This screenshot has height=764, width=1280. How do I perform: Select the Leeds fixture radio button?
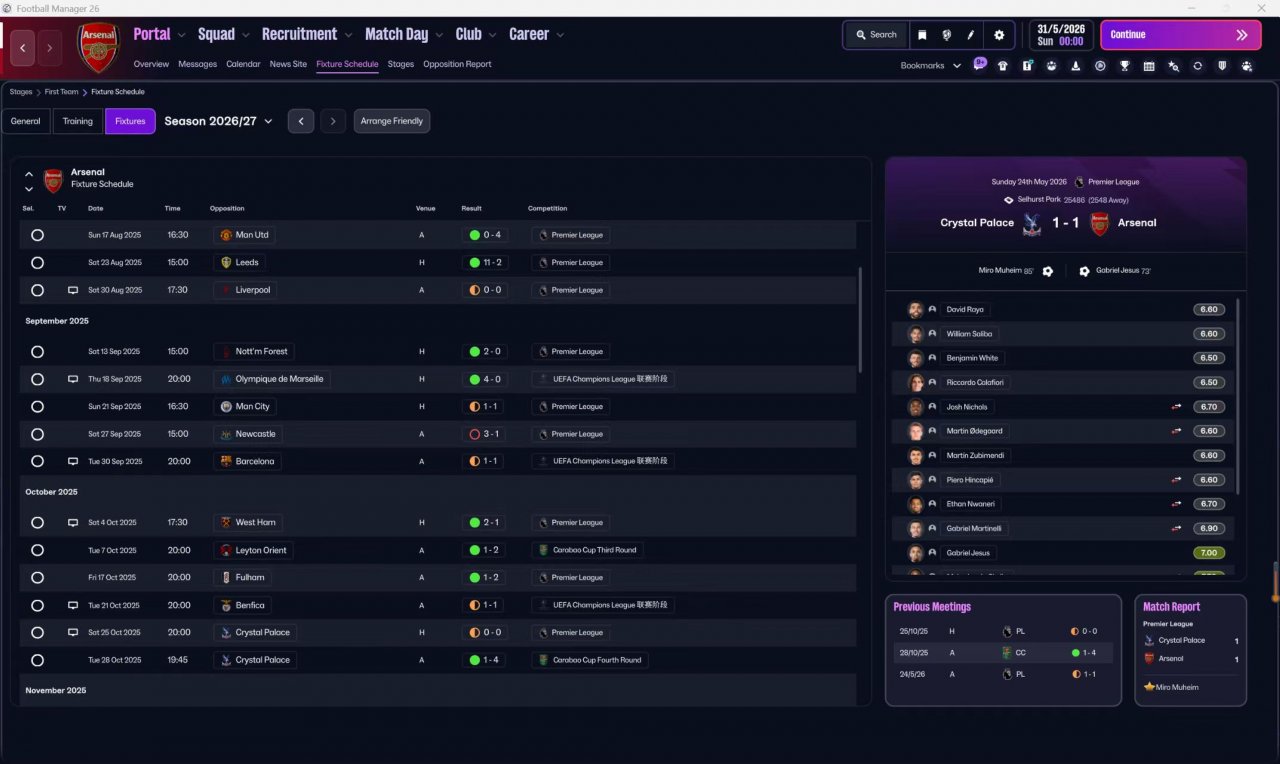(x=37, y=263)
